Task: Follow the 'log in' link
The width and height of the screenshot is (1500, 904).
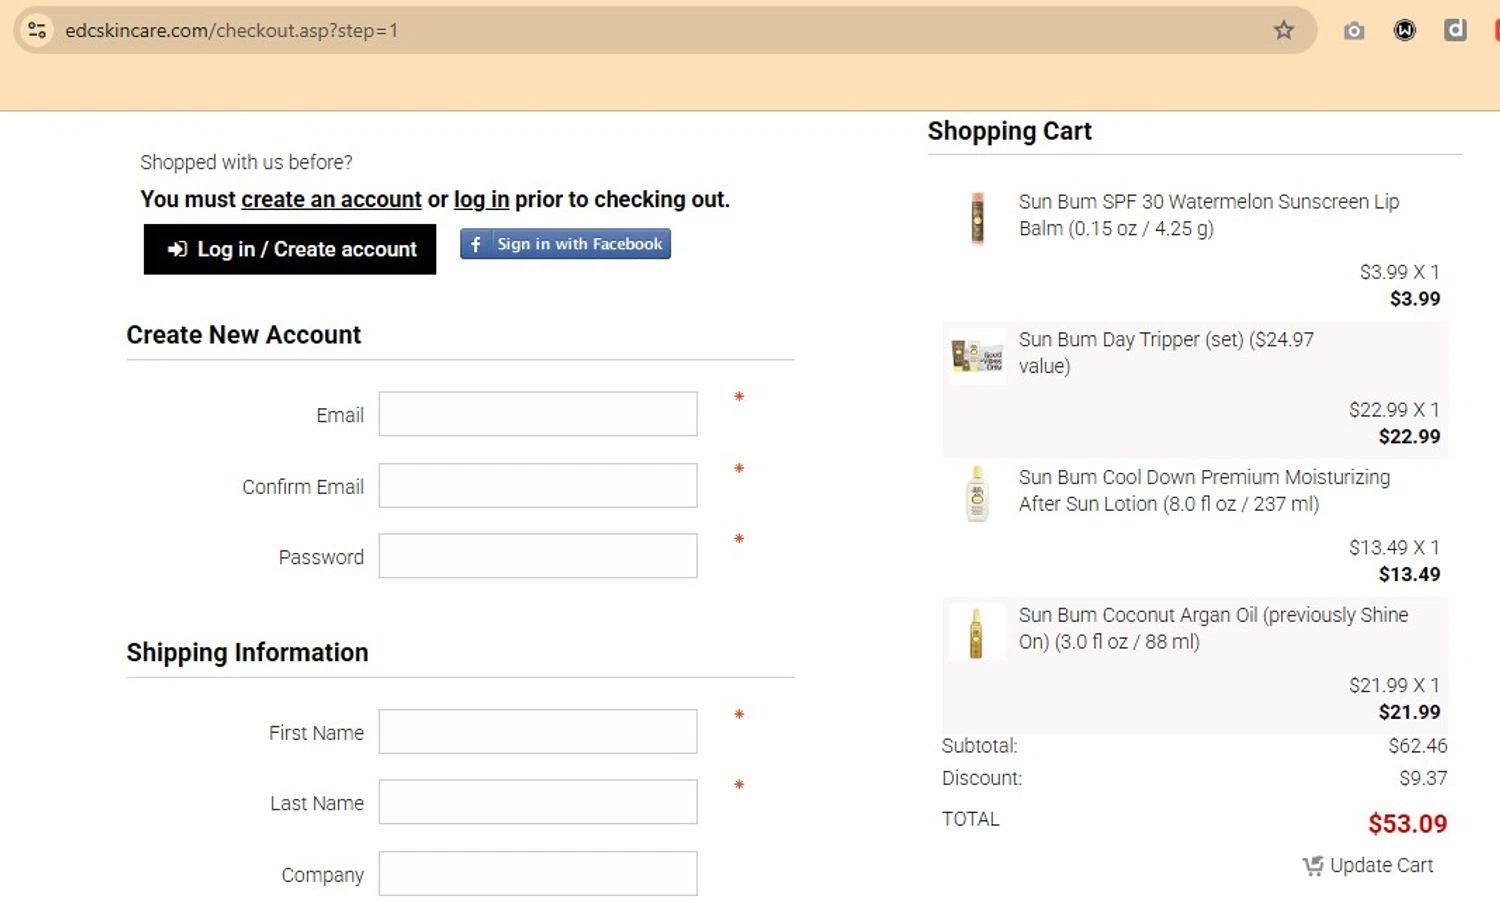Action: tap(481, 199)
